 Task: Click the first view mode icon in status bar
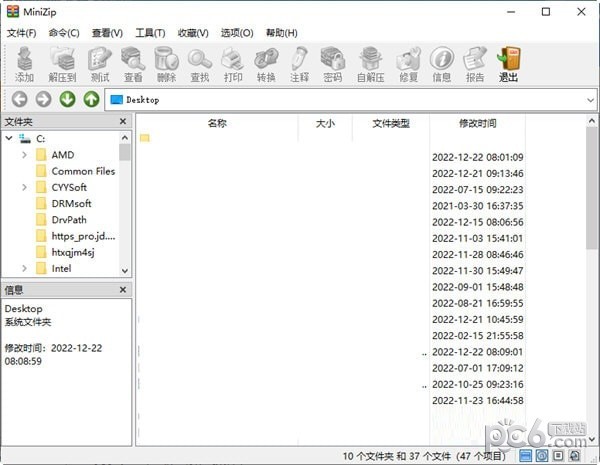[x=525, y=455]
